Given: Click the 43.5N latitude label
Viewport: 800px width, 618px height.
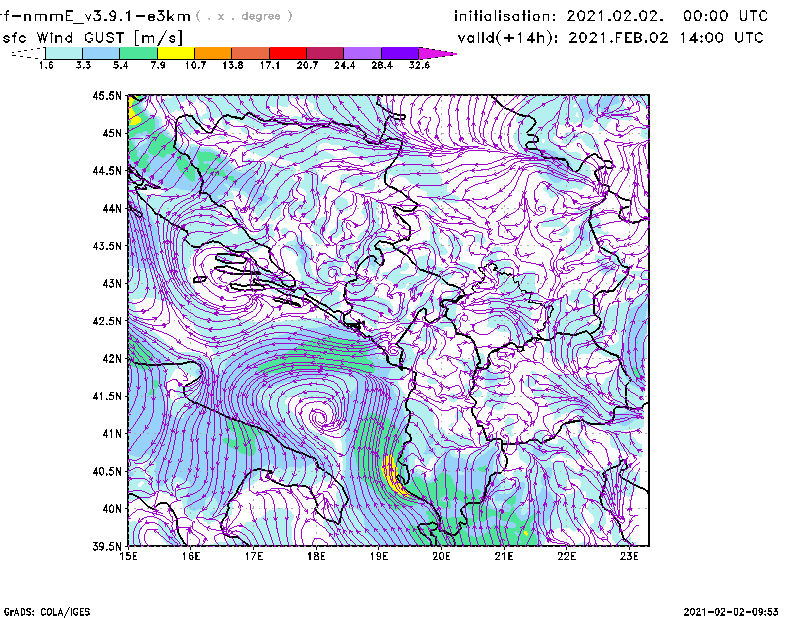Looking at the screenshot, I should pyautogui.click(x=107, y=246).
